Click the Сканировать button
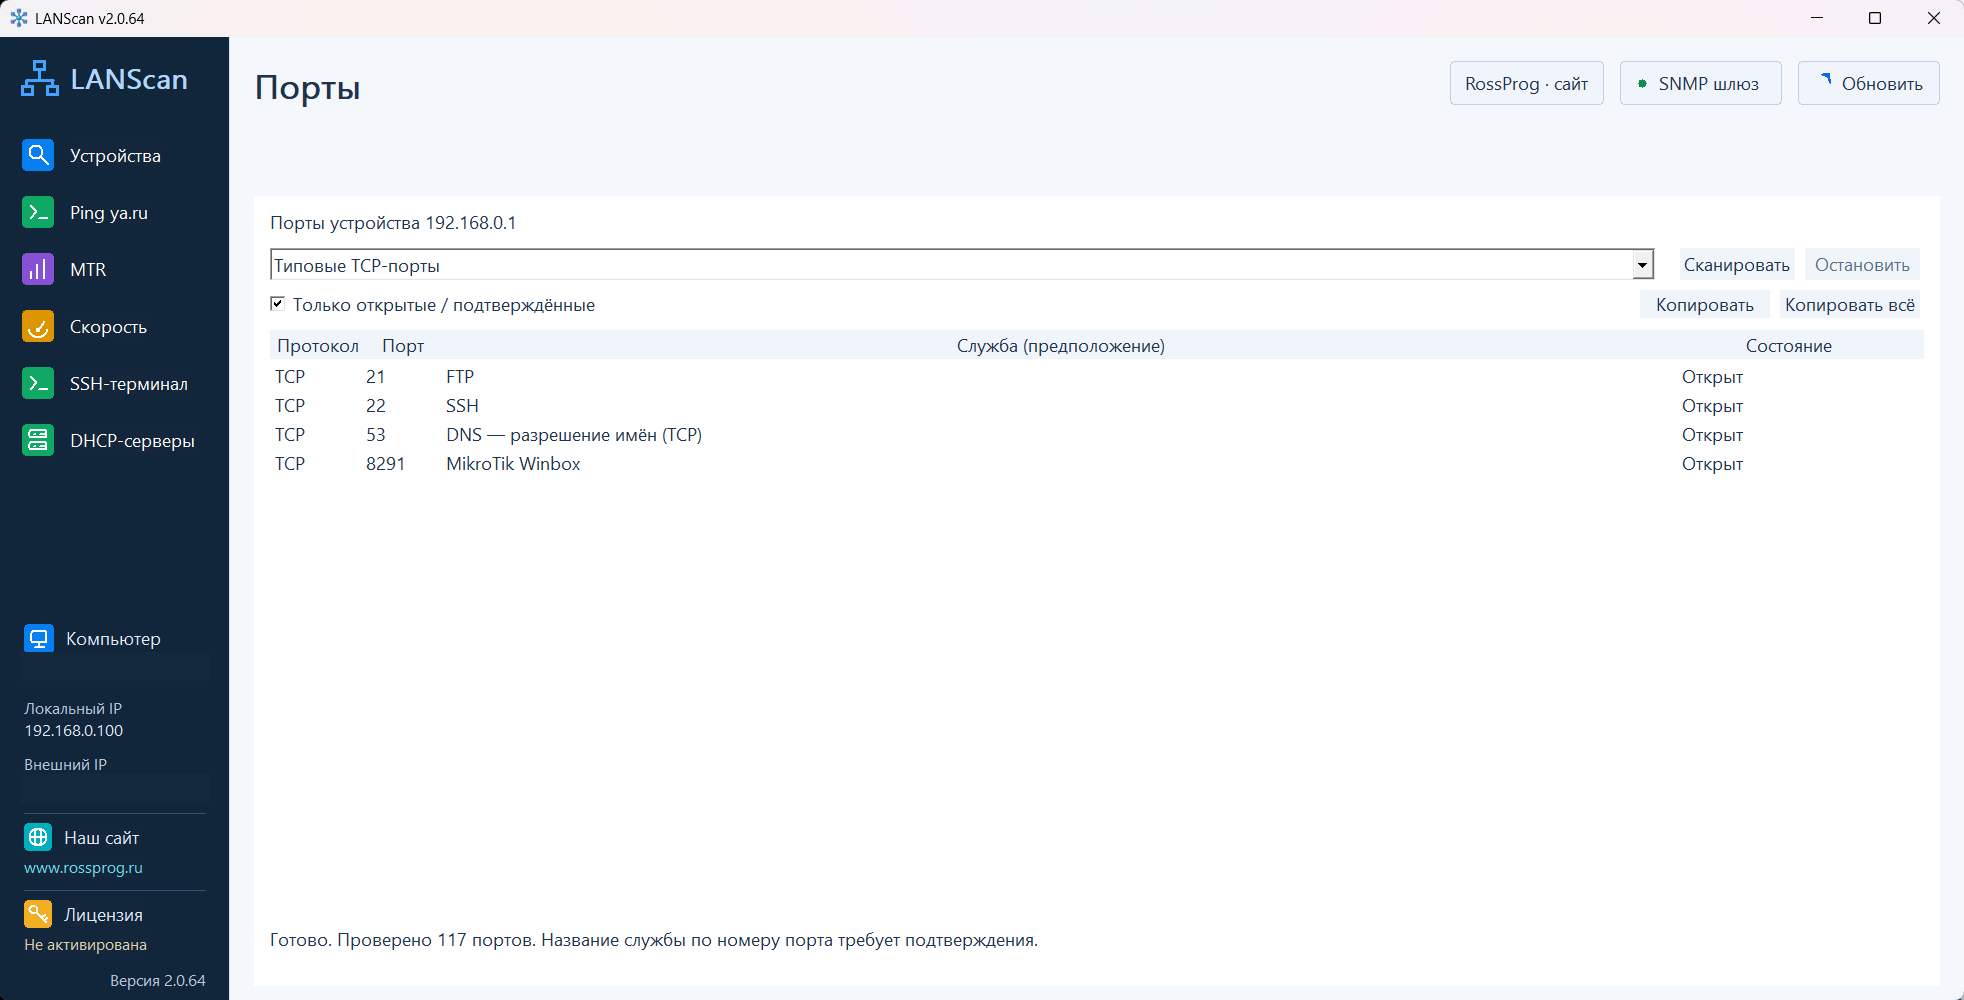The height and width of the screenshot is (1000, 1964). [x=1737, y=265]
